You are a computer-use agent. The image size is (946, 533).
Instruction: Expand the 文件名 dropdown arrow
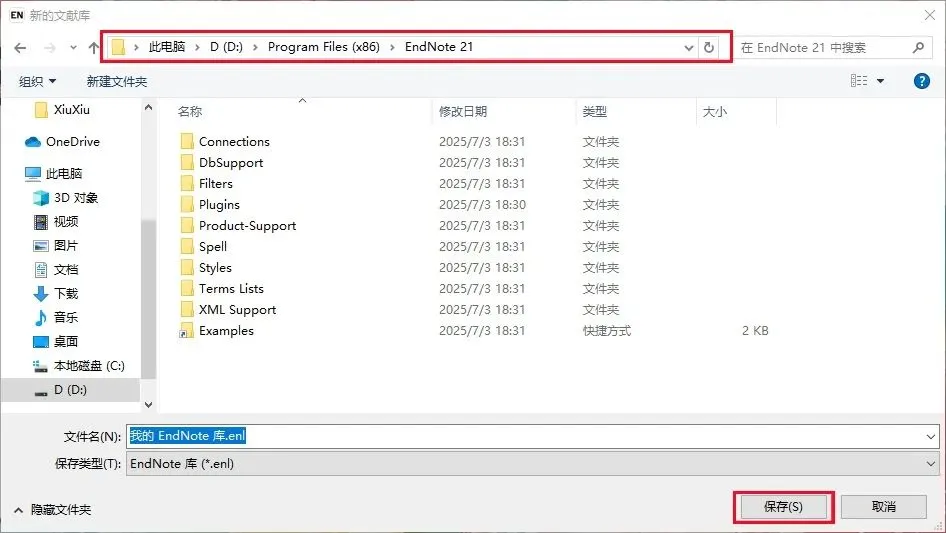click(x=930, y=436)
